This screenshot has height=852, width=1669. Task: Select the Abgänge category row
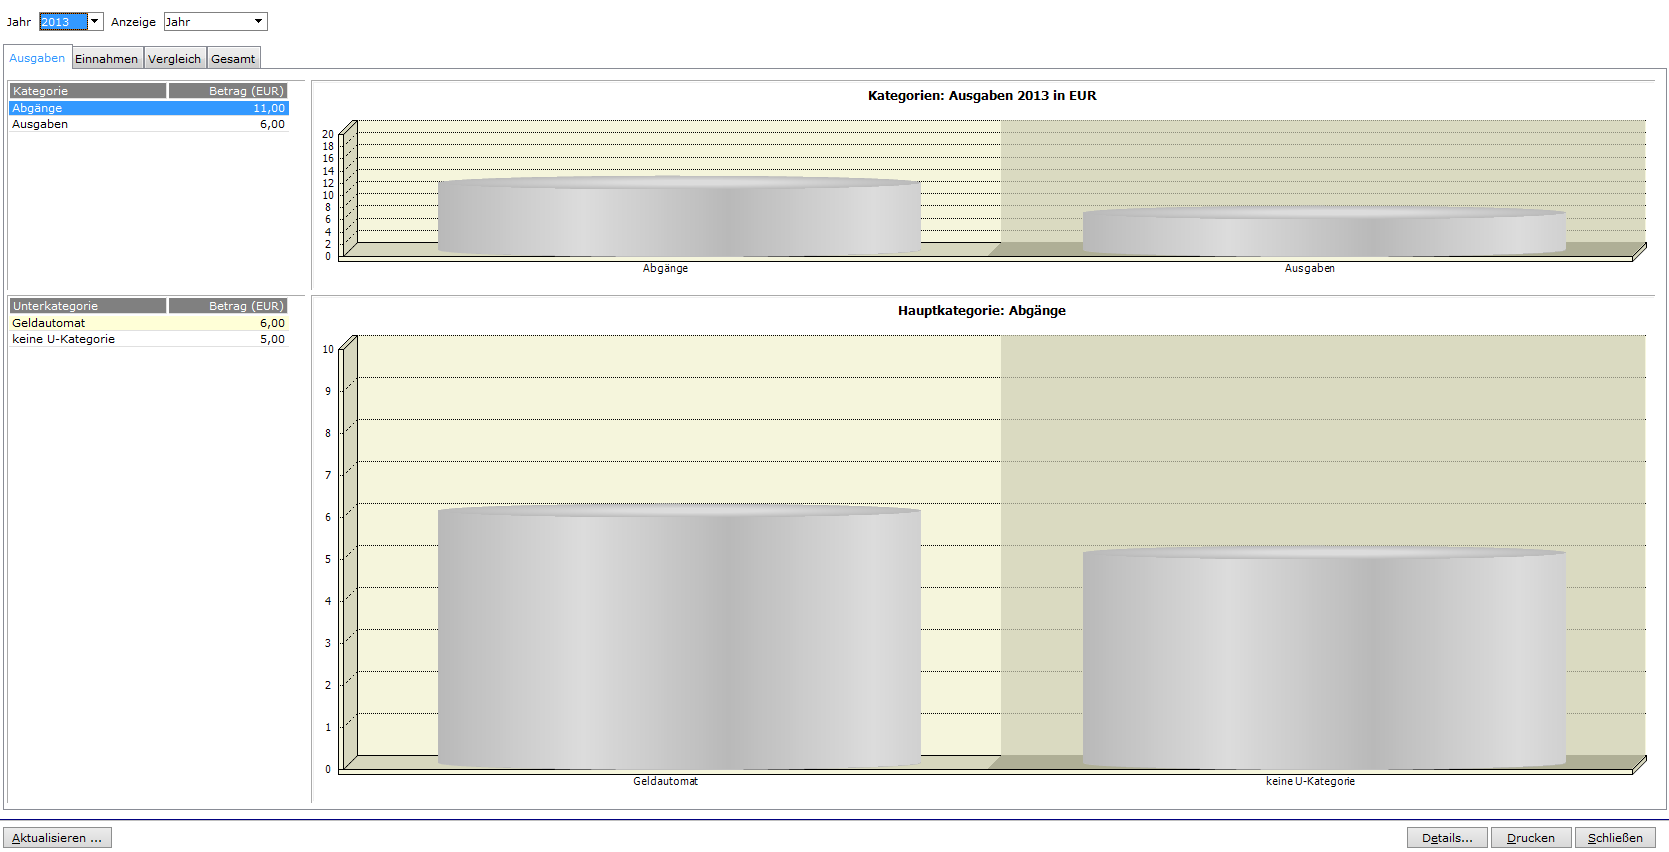pos(149,108)
